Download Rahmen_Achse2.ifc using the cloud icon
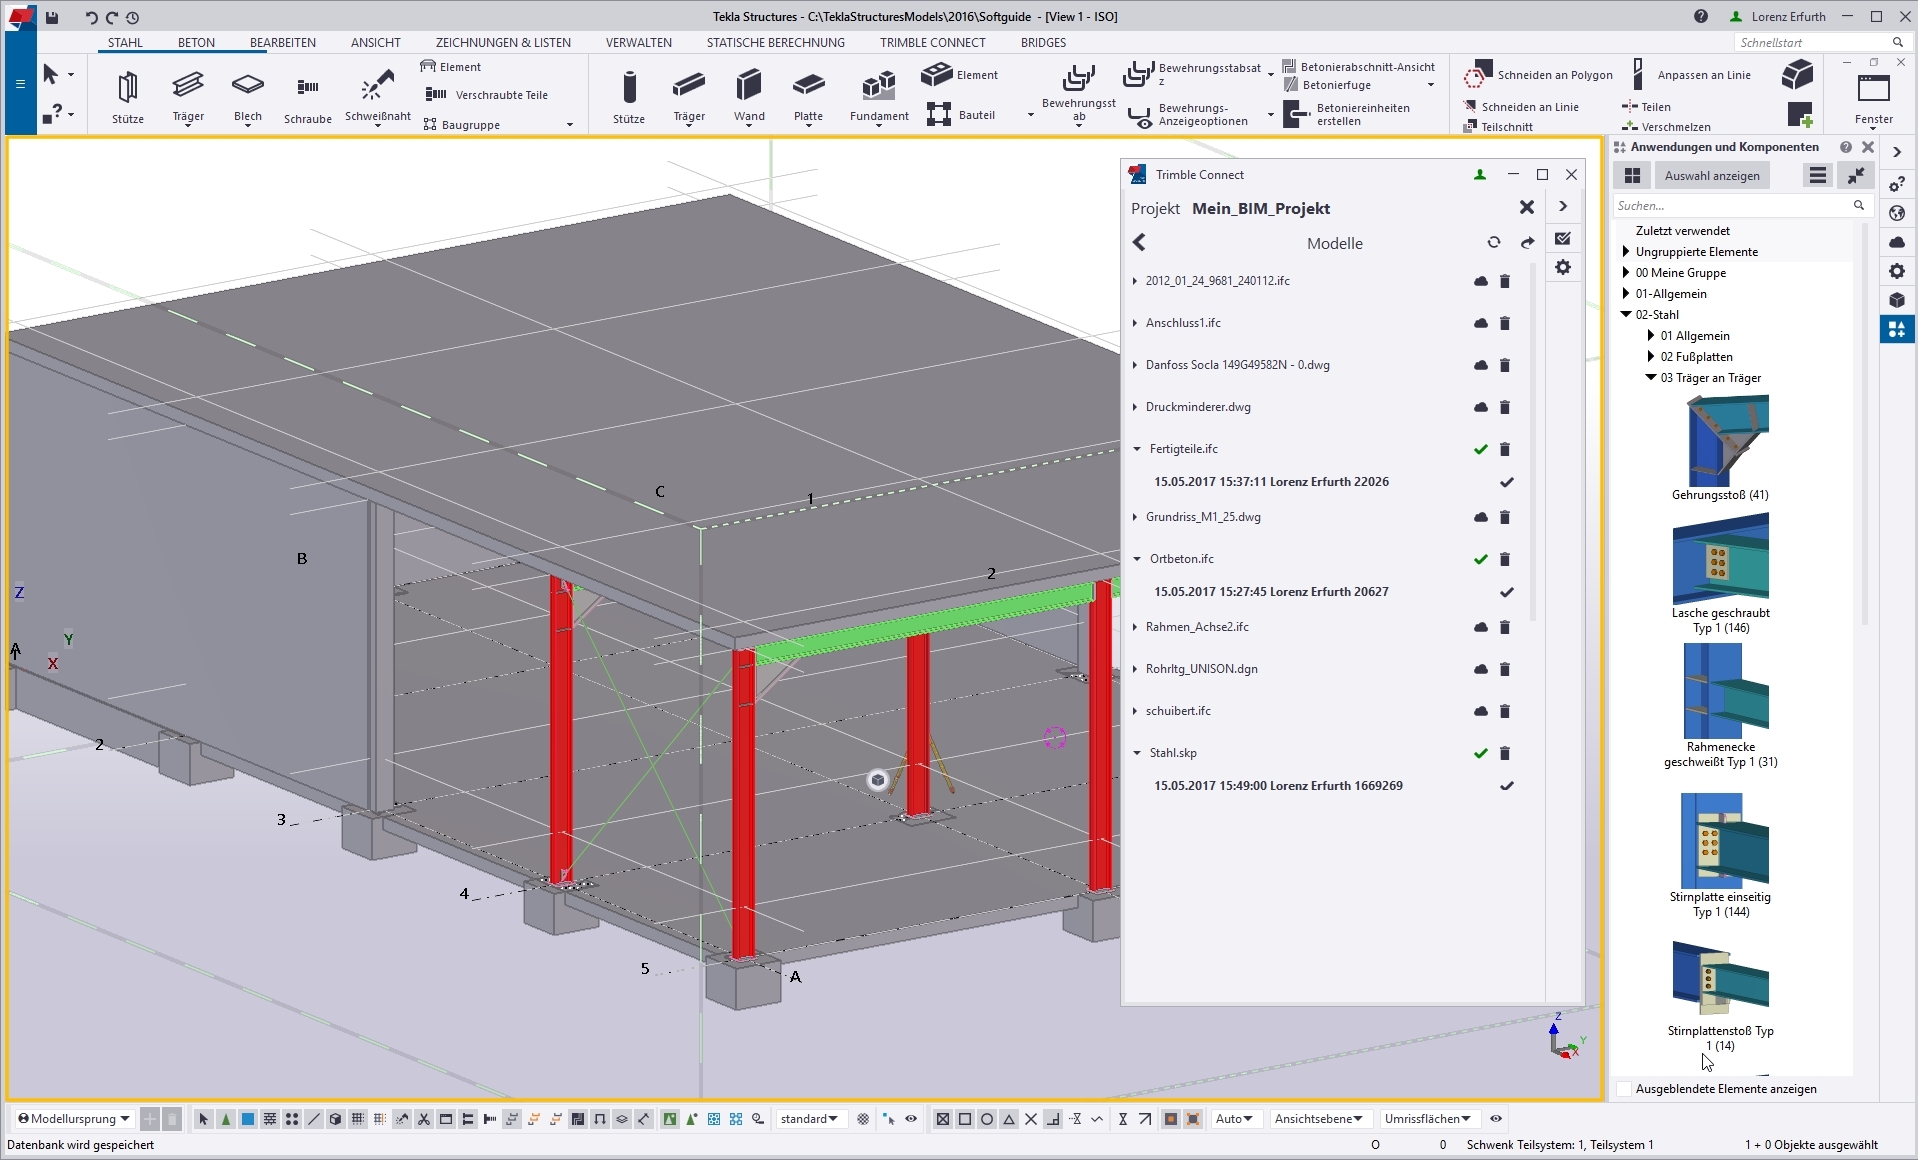Viewport: 1918px width, 1160px height. (x=1480, y=627)
